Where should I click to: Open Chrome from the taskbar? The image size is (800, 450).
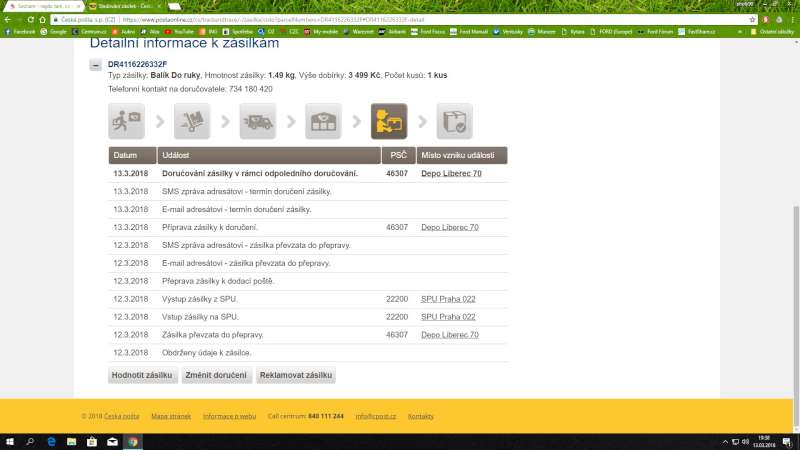133,441
